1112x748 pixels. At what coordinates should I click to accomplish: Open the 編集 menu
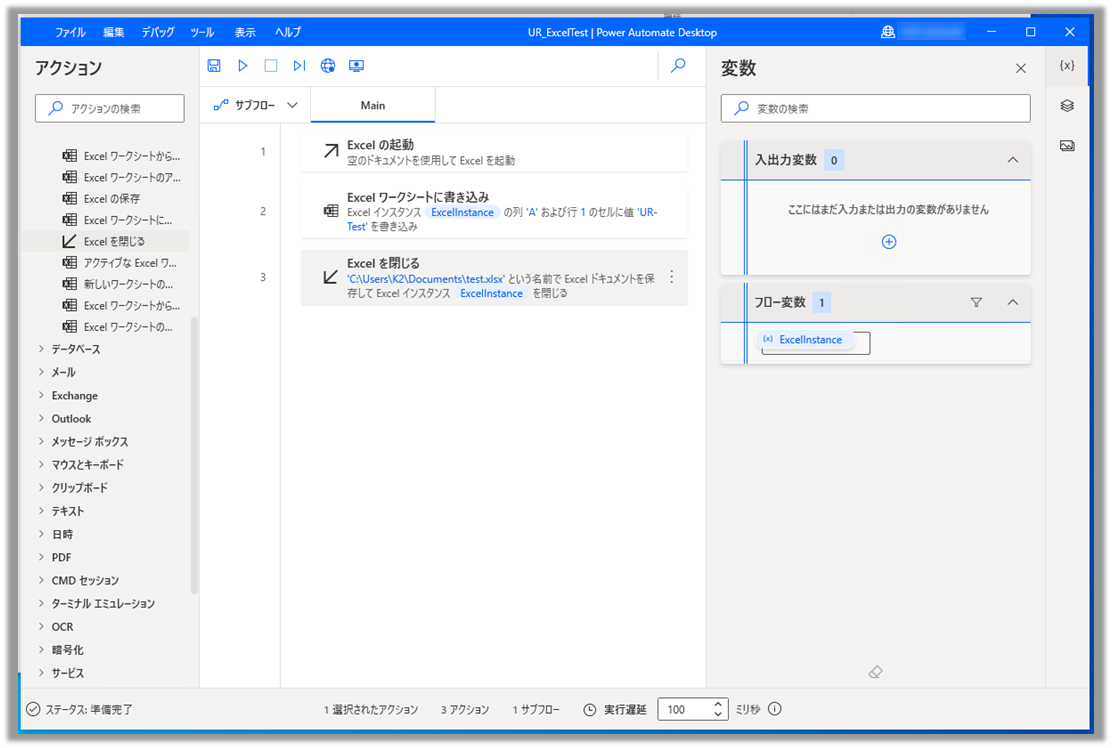(x=113, y=32)
